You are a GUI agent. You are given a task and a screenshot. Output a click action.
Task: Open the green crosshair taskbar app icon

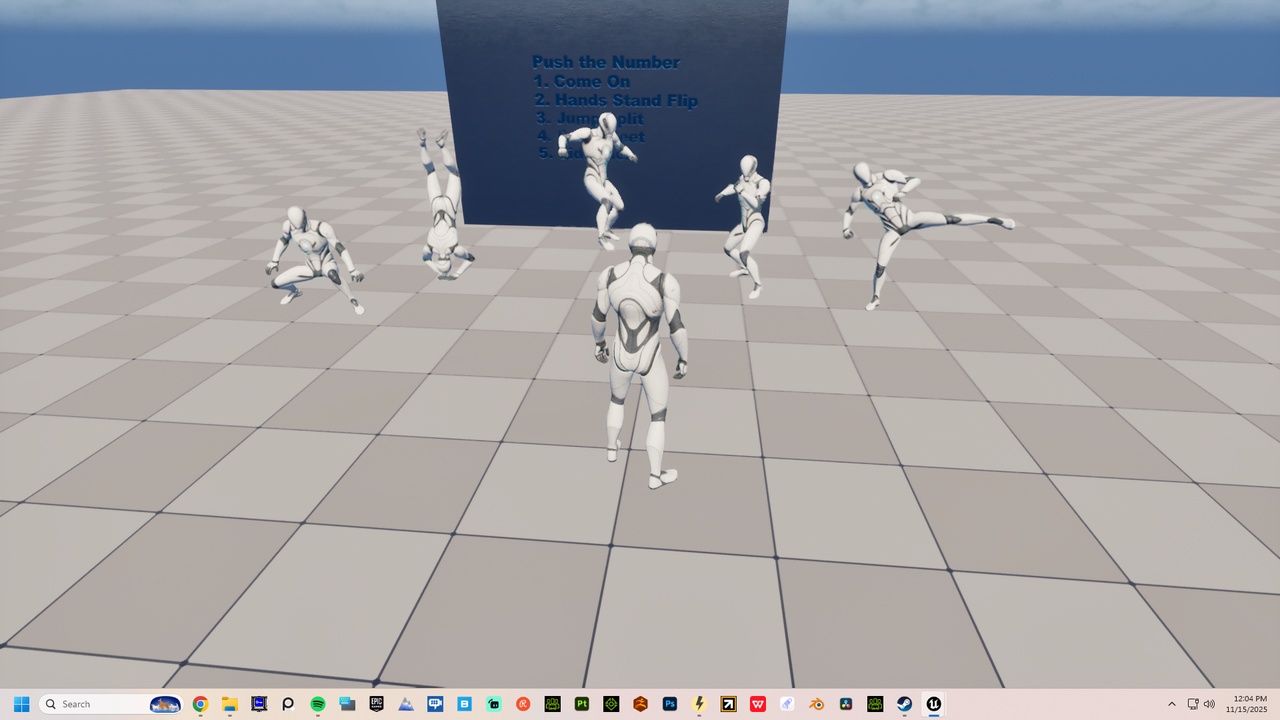pyautogui.click(x=611, y=704)
